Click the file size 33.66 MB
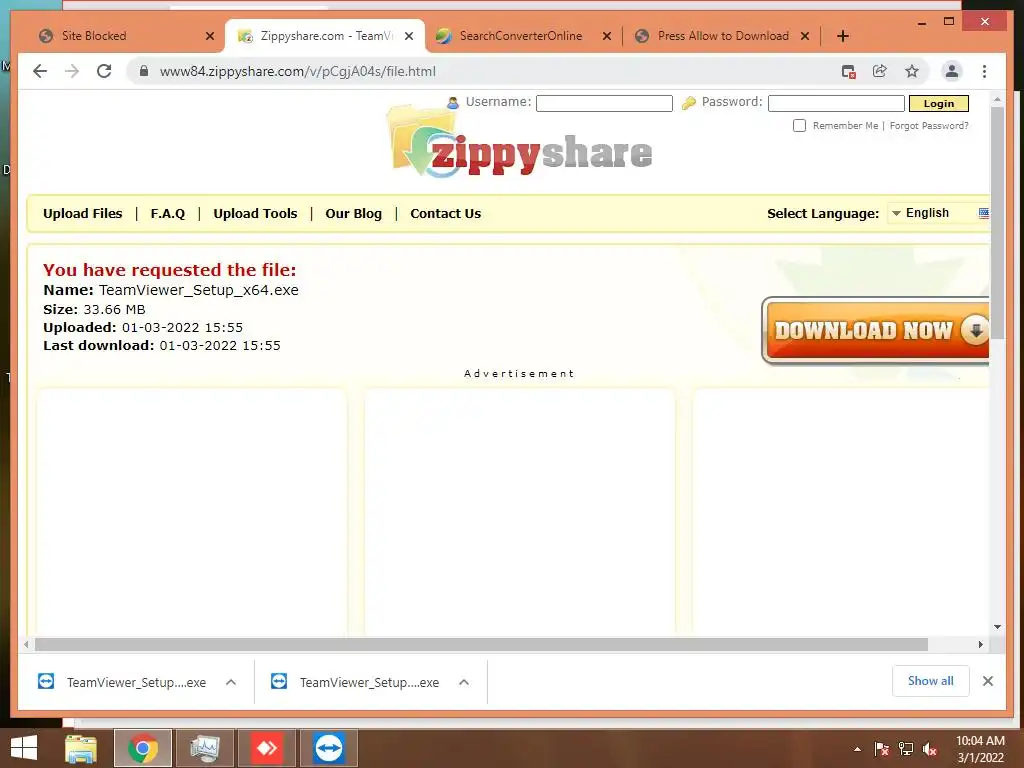The width and height of the screenshot is (1024, 768). coord(114,310)
